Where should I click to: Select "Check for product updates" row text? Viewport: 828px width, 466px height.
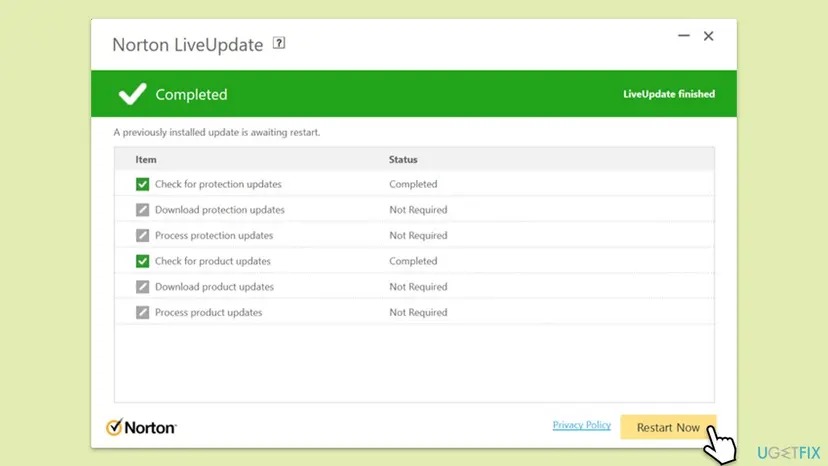212,261
